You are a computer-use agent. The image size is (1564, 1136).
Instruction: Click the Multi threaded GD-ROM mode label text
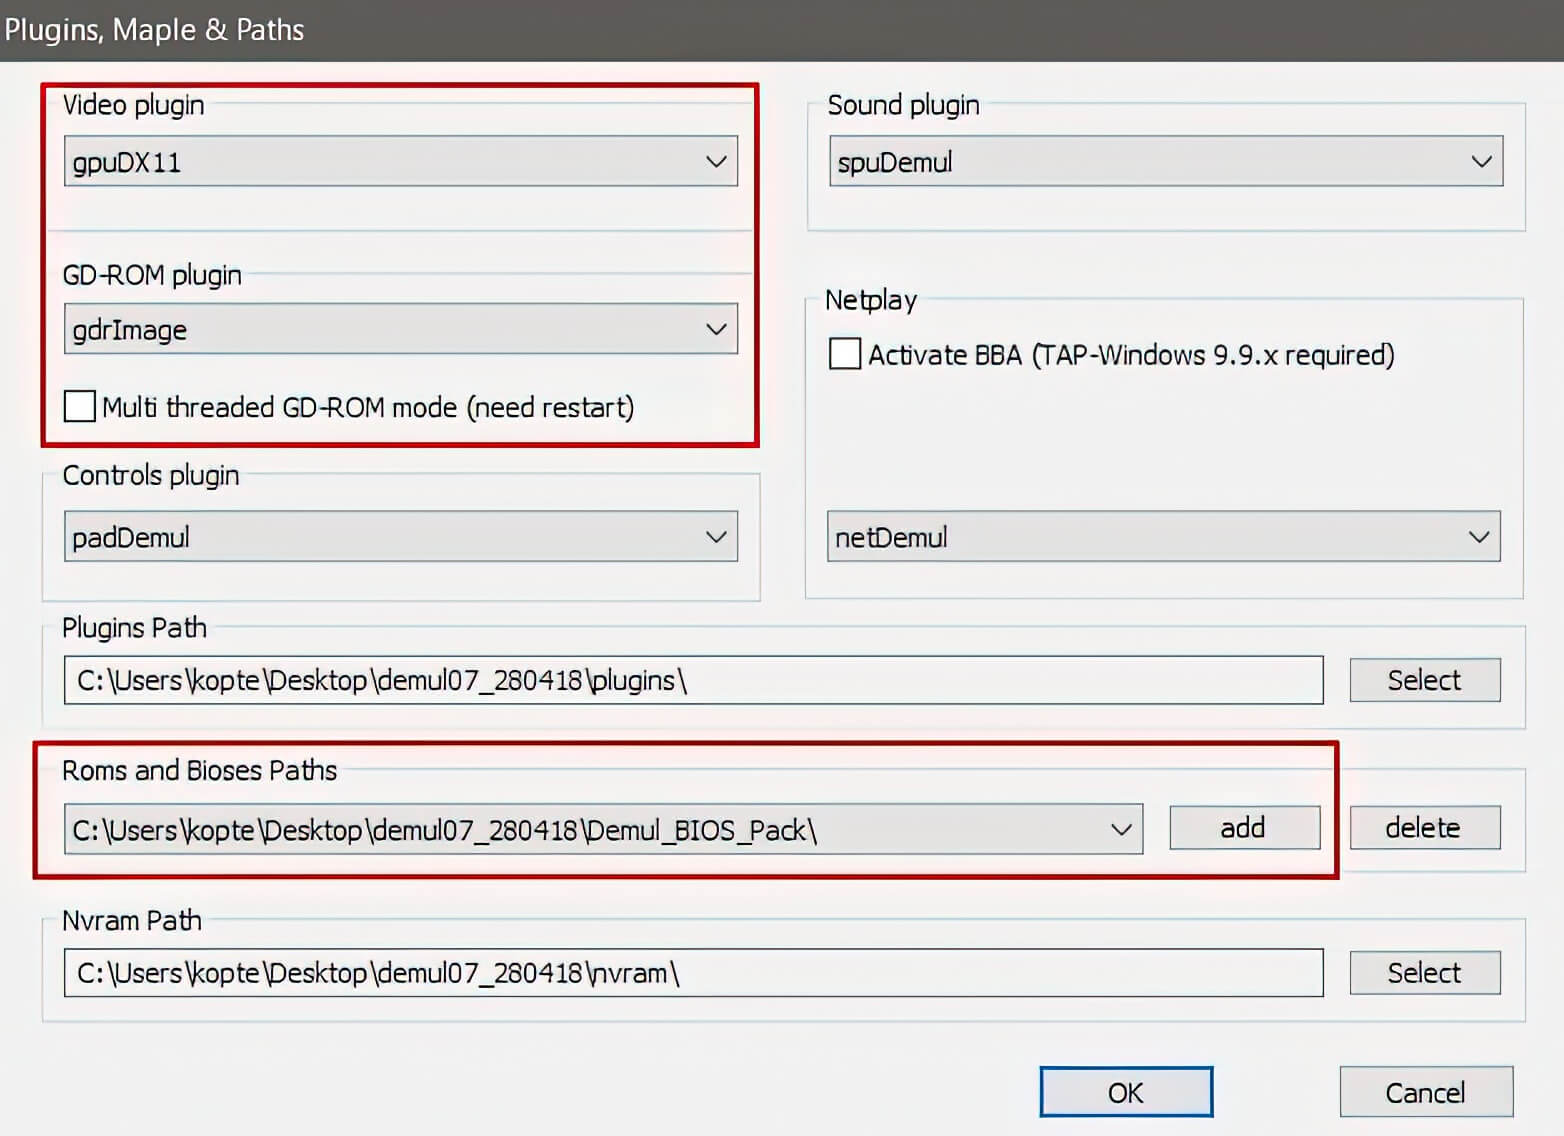click(x=367, y=408)
